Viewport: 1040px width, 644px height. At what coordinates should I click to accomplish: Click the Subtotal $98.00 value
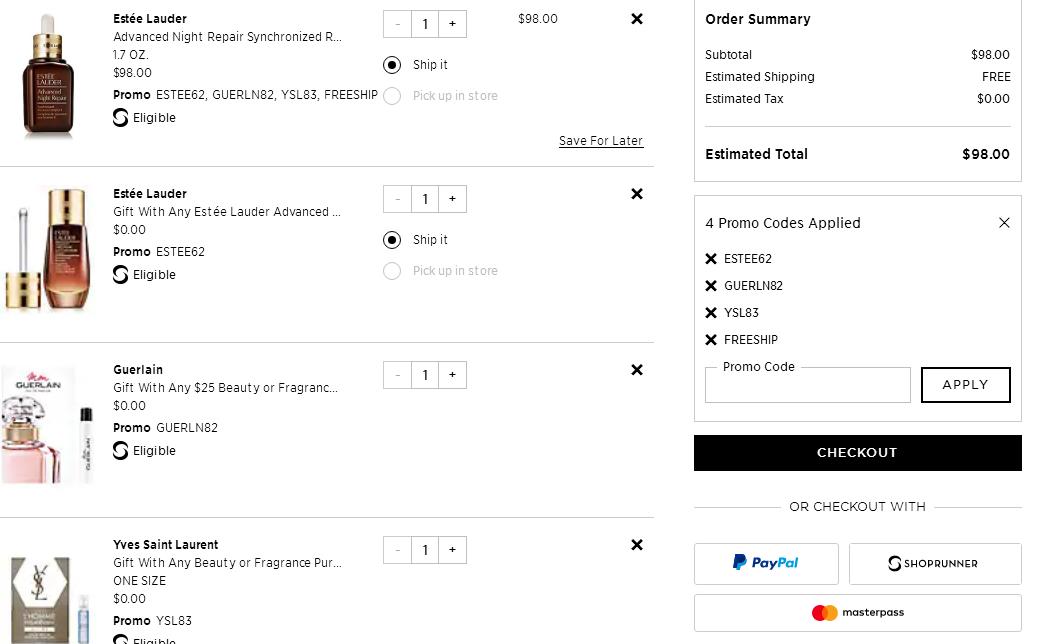click(x=990, y=54)
